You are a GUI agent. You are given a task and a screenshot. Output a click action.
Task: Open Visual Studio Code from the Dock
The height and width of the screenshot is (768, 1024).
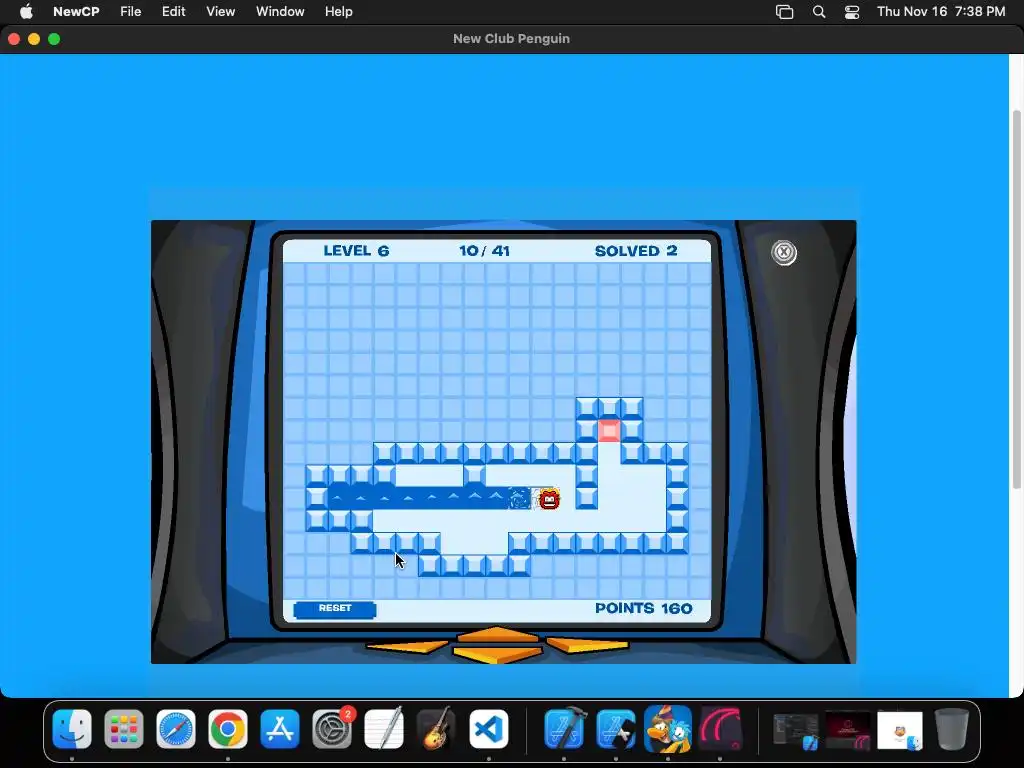point(488,729)
